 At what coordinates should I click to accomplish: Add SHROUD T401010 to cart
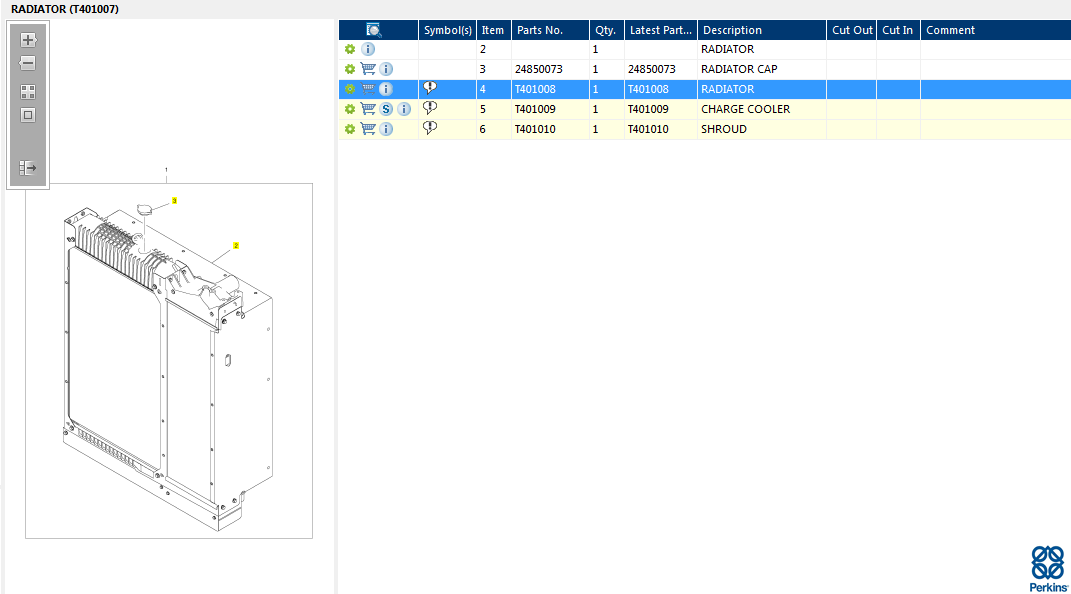point(368,129)
